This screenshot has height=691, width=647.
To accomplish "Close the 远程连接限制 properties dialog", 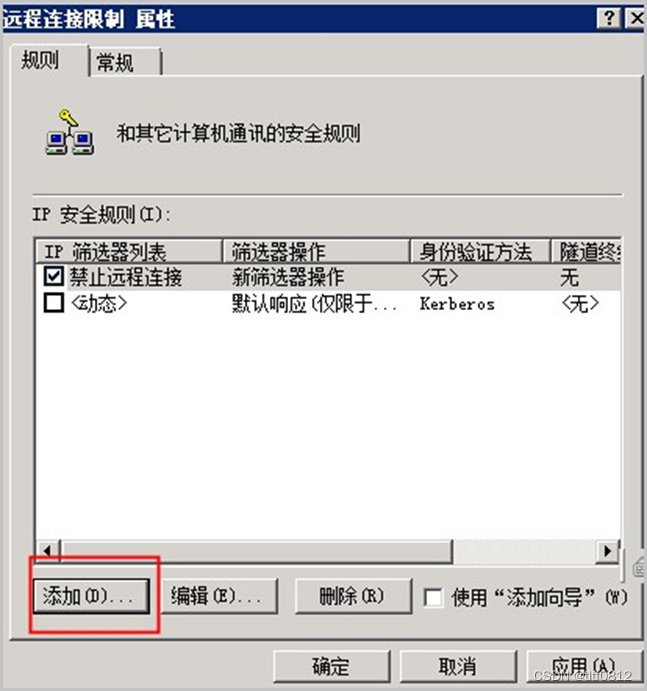I will [x=636, y=19].
